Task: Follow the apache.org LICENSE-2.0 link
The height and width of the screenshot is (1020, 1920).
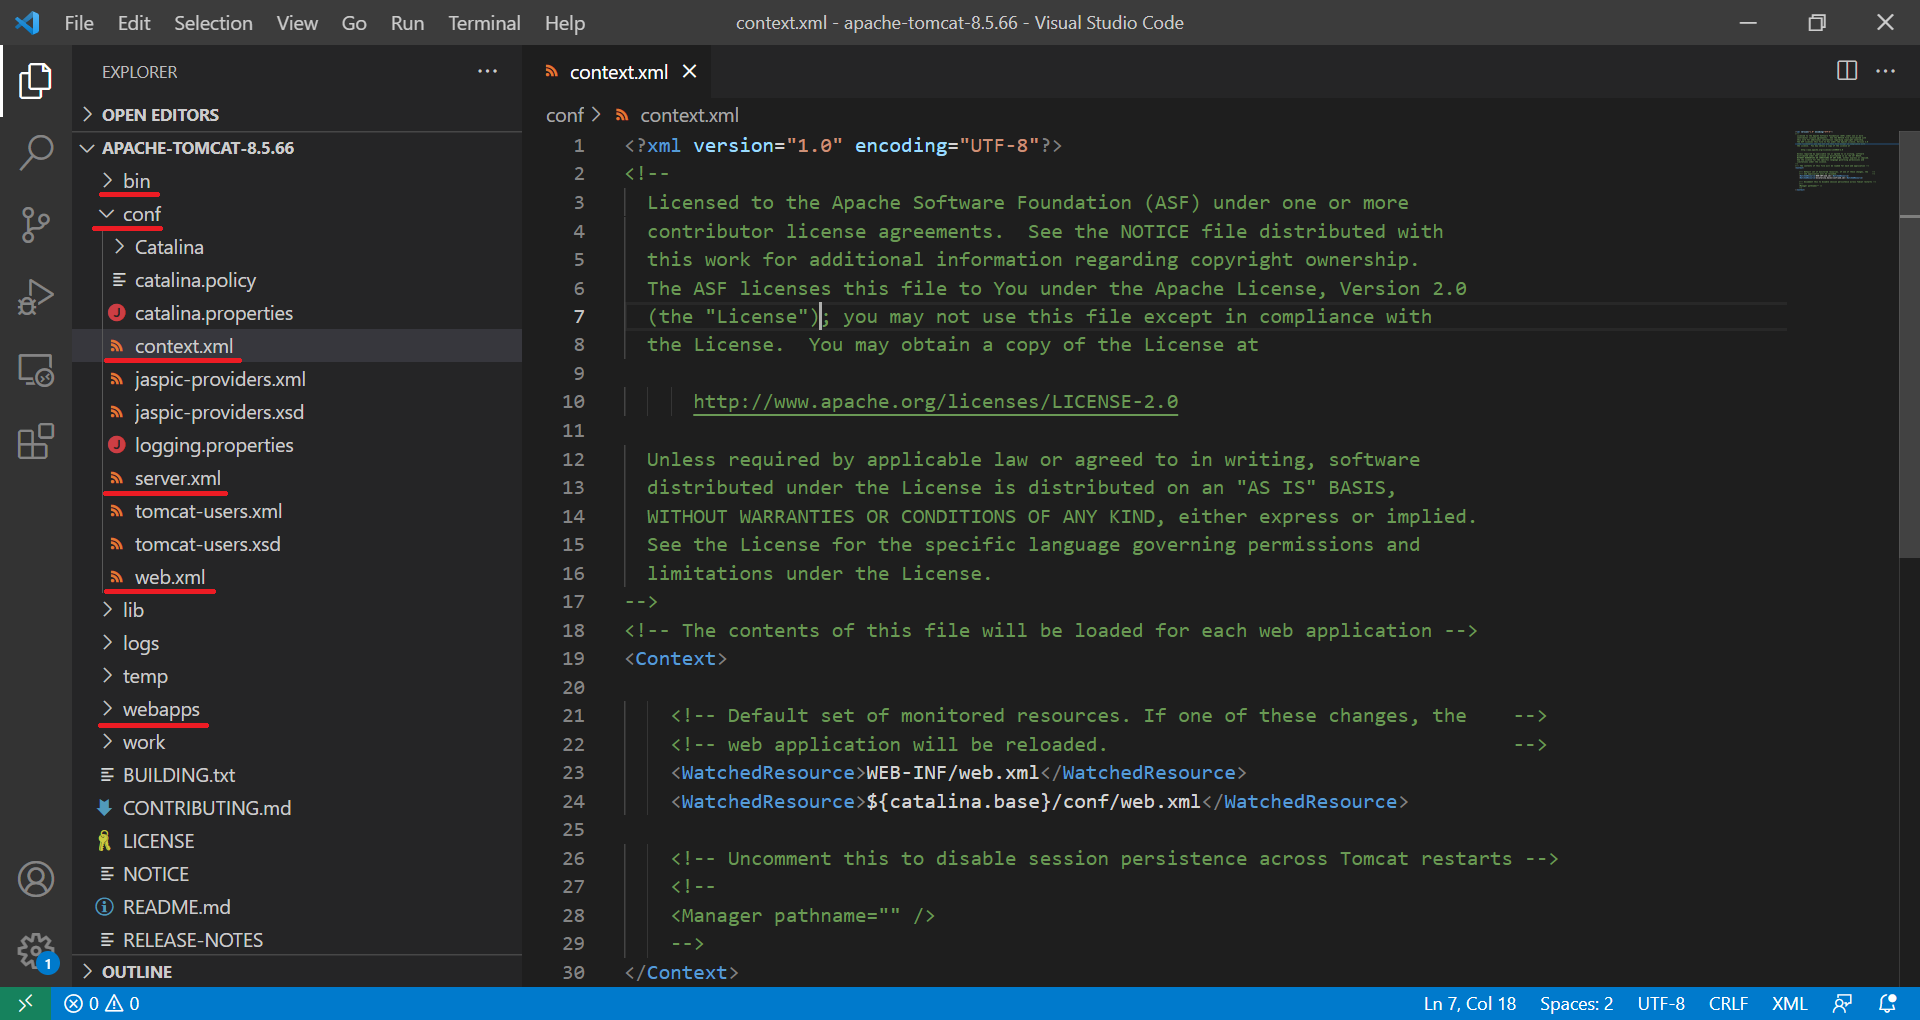Action: (x=935, y=402)
